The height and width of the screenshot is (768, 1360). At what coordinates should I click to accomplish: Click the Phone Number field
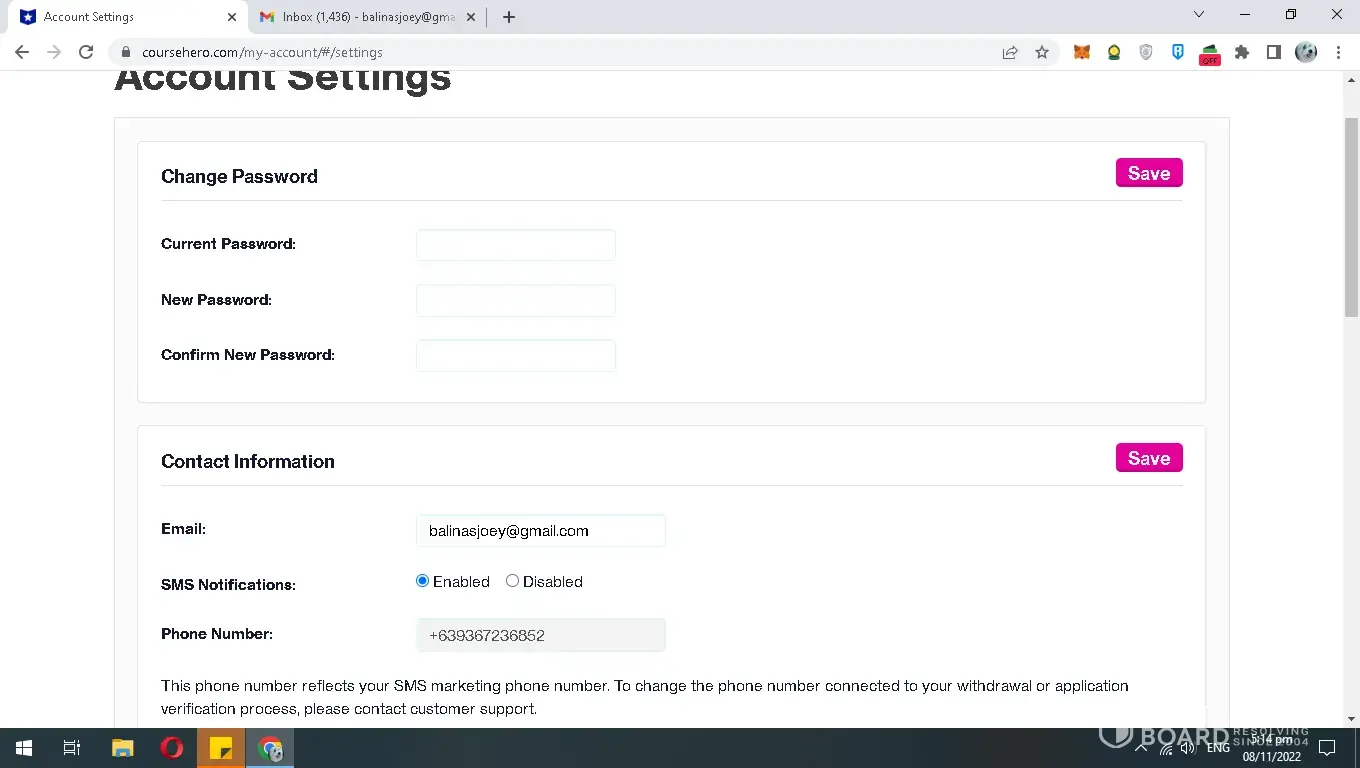541,635
